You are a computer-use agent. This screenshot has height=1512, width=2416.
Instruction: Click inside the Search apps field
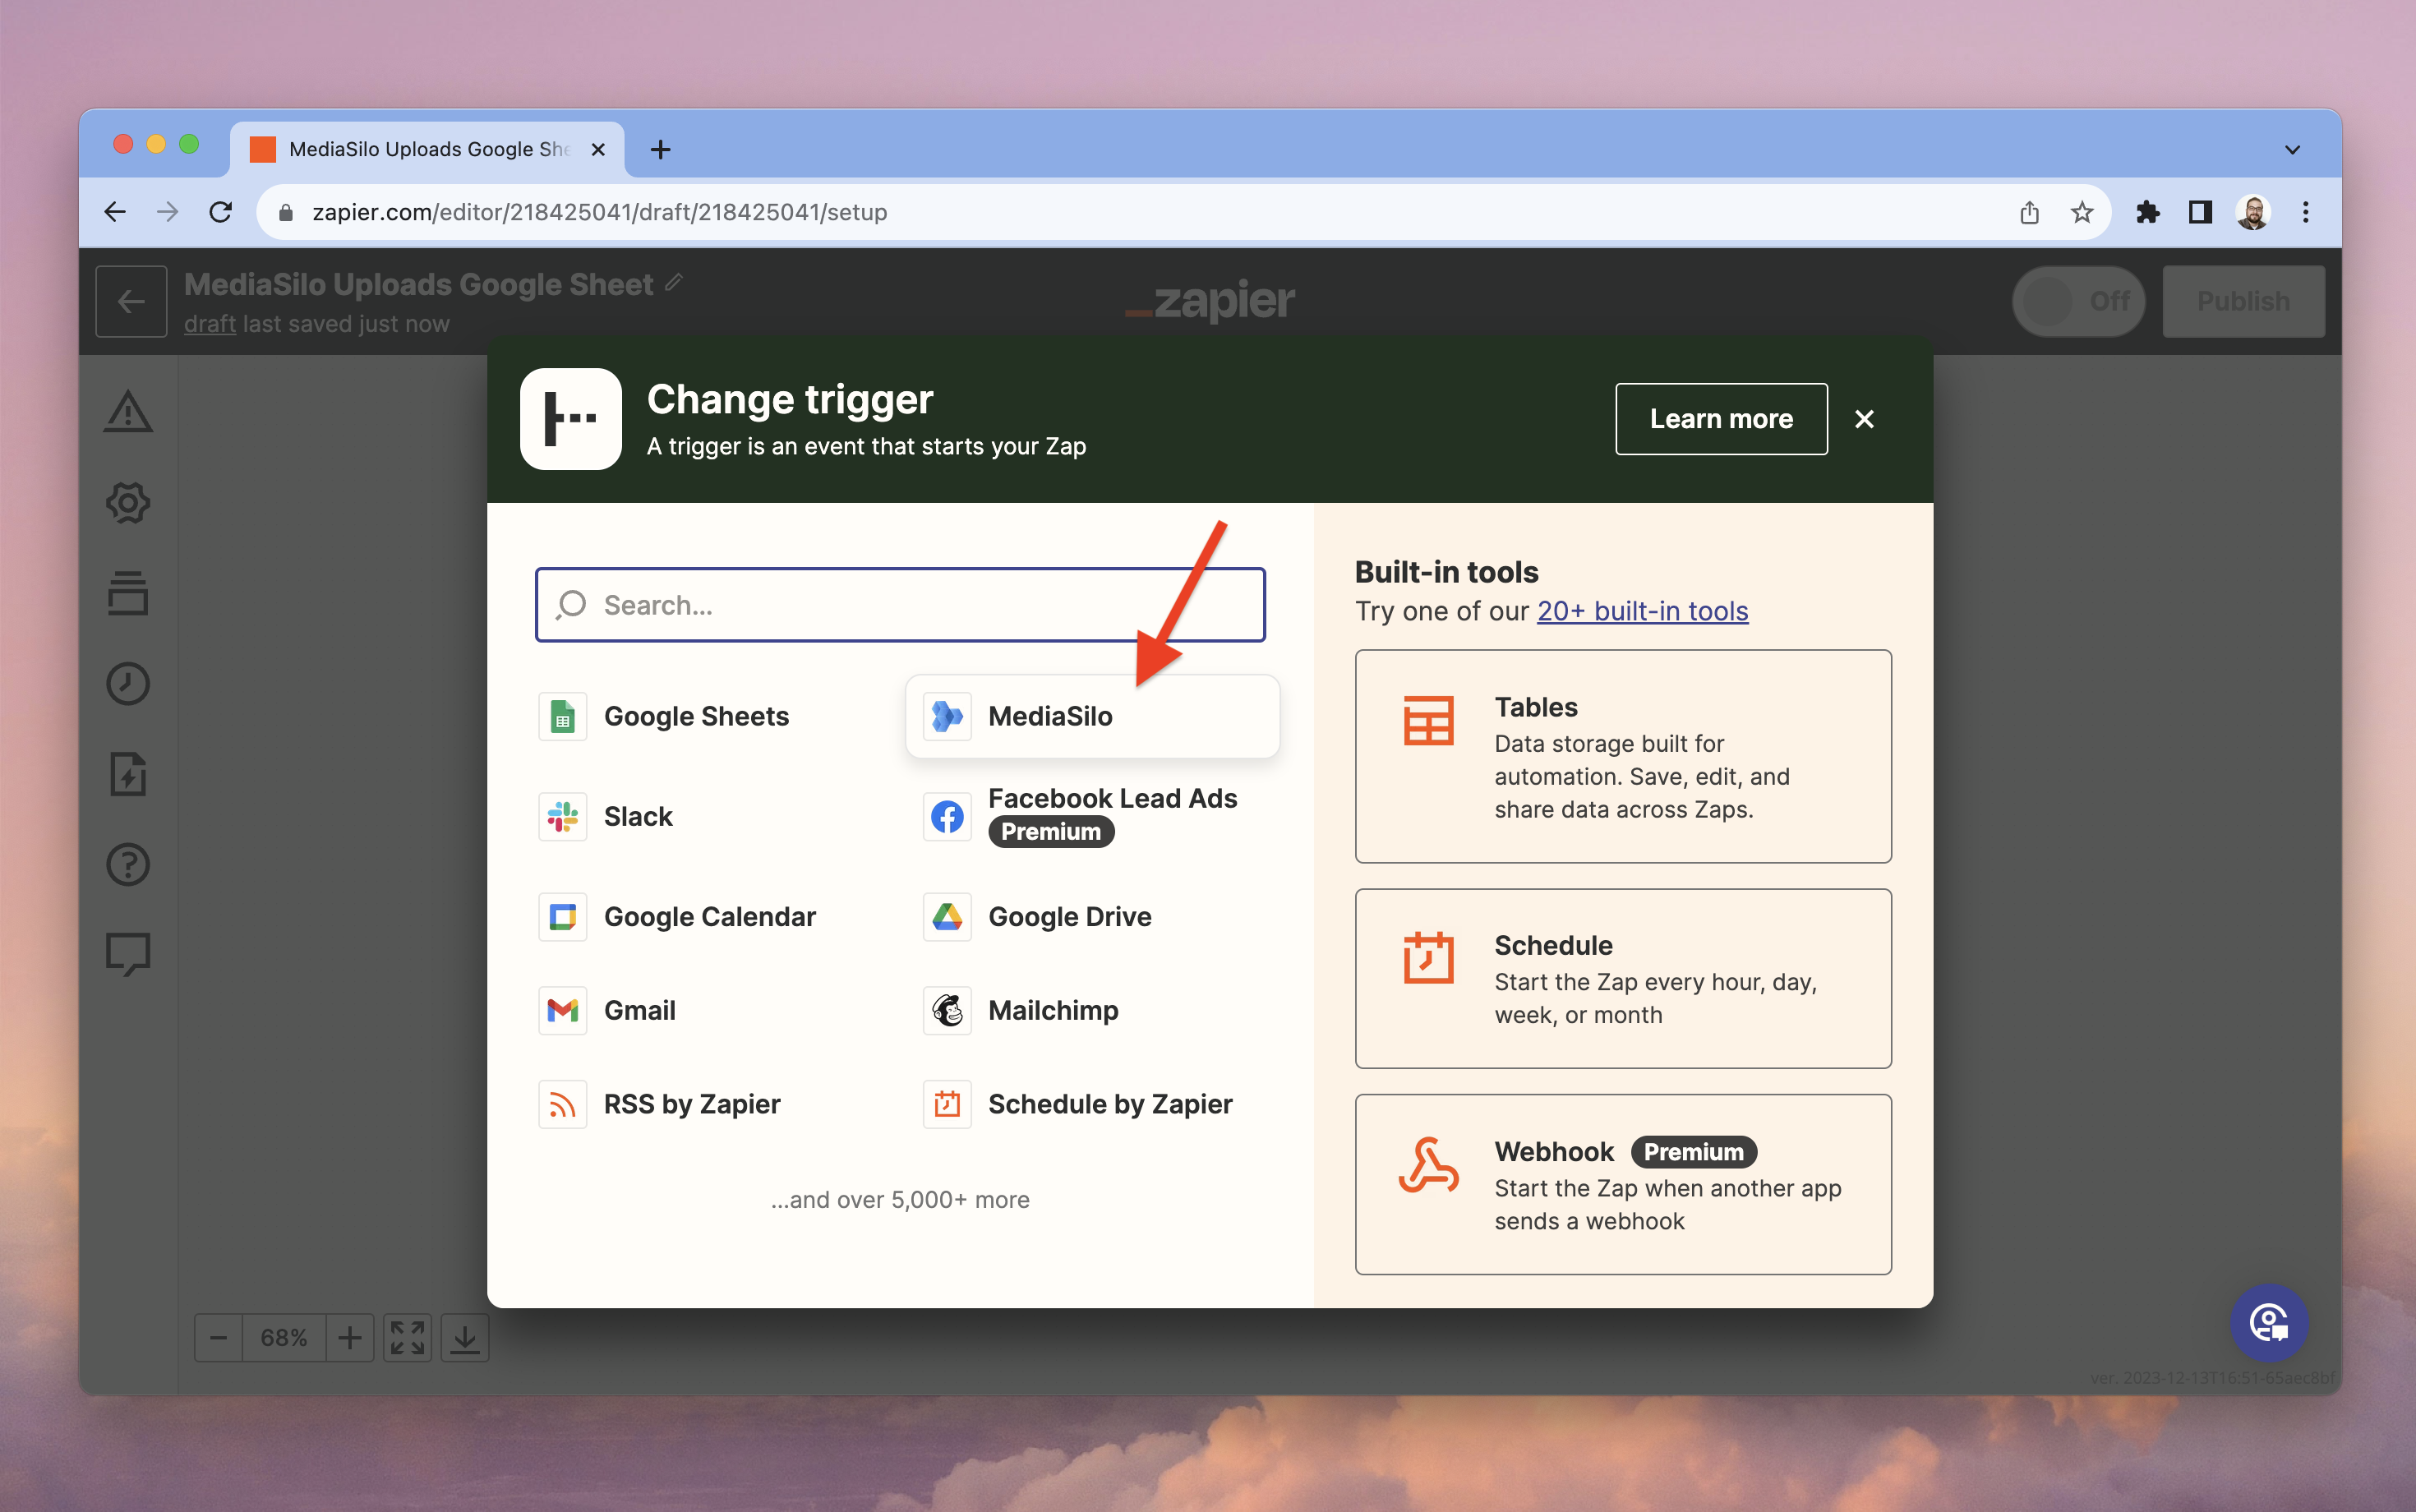(x=900, y=605)
